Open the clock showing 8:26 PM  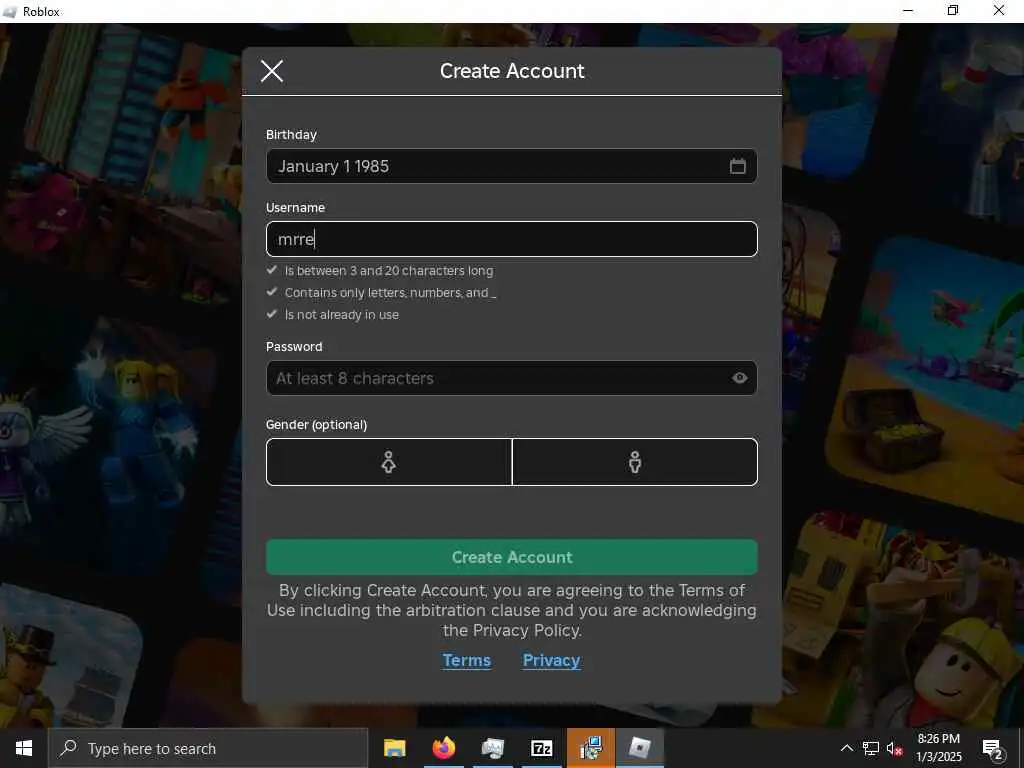[x=938, y=748]
